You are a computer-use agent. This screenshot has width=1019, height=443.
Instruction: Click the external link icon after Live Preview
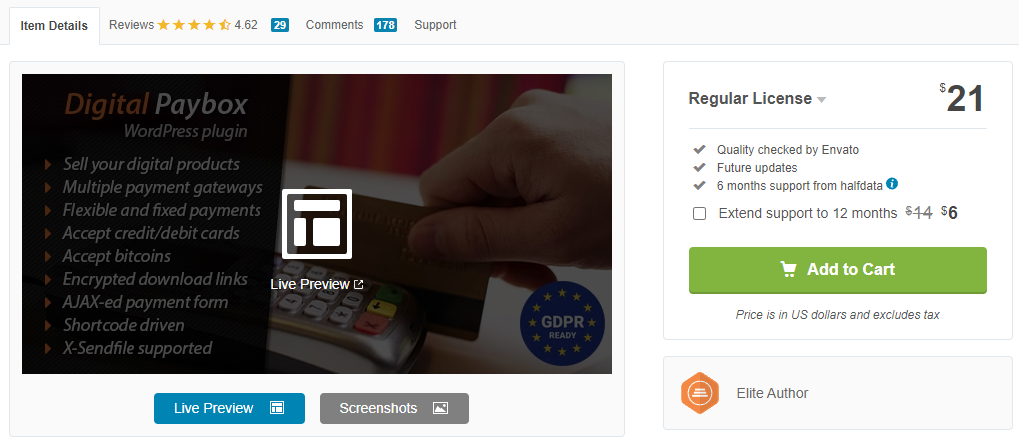[x=358, y=285]
